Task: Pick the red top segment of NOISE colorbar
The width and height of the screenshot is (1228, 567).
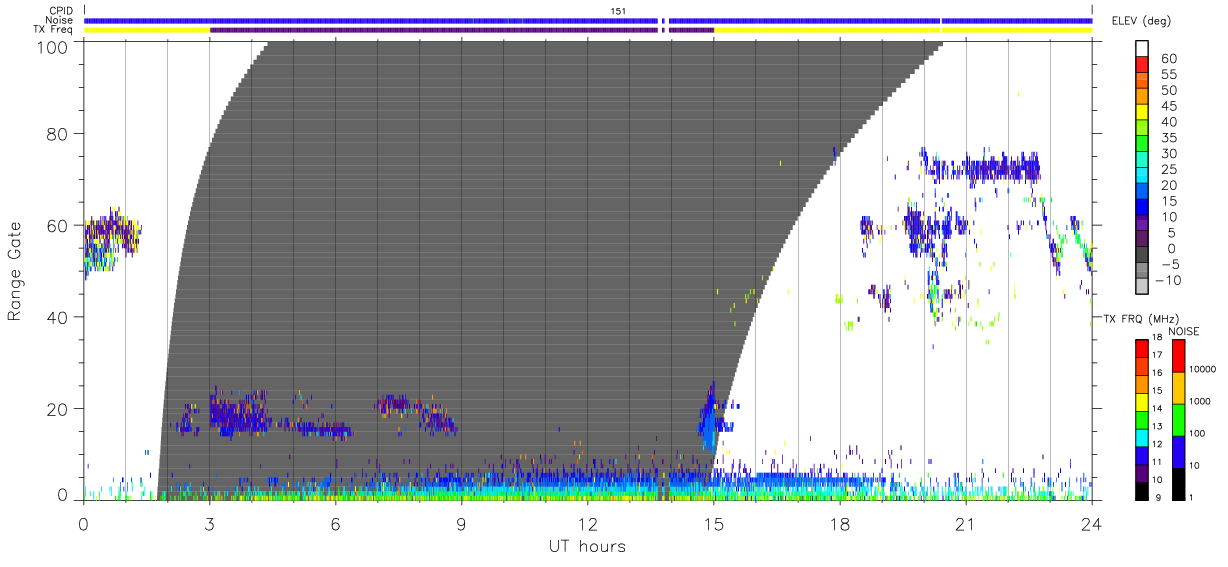Action: click(x=1178, y=355)
